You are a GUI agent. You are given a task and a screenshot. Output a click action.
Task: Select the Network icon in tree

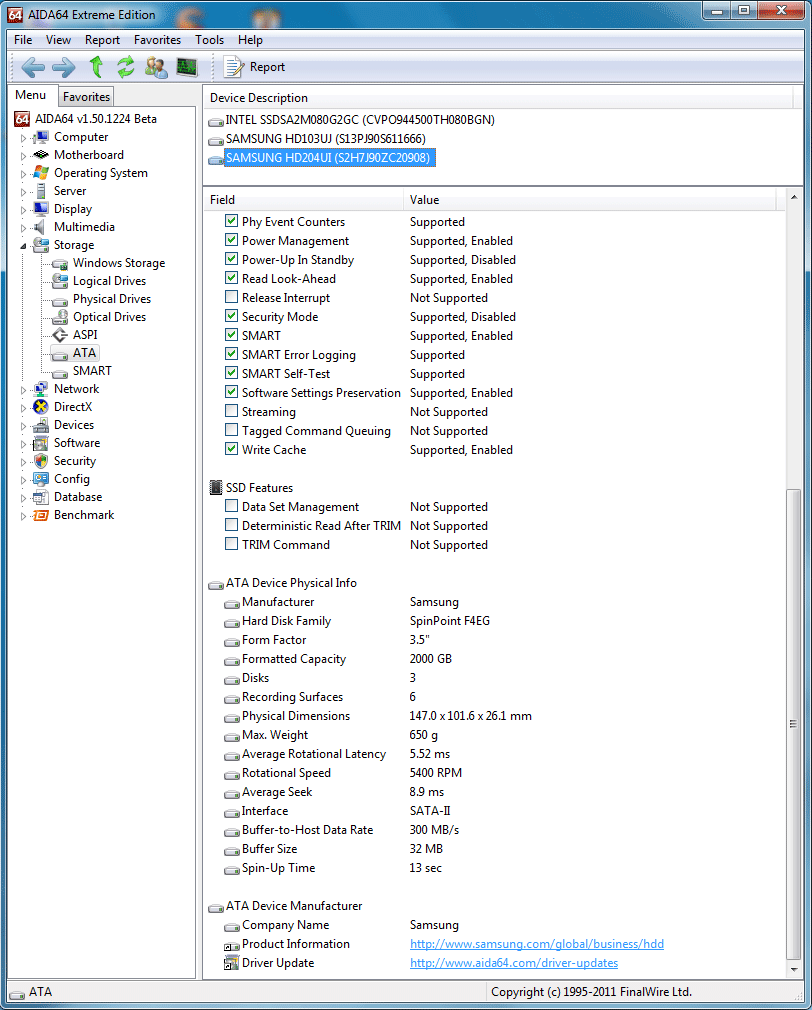pos(41,389)
